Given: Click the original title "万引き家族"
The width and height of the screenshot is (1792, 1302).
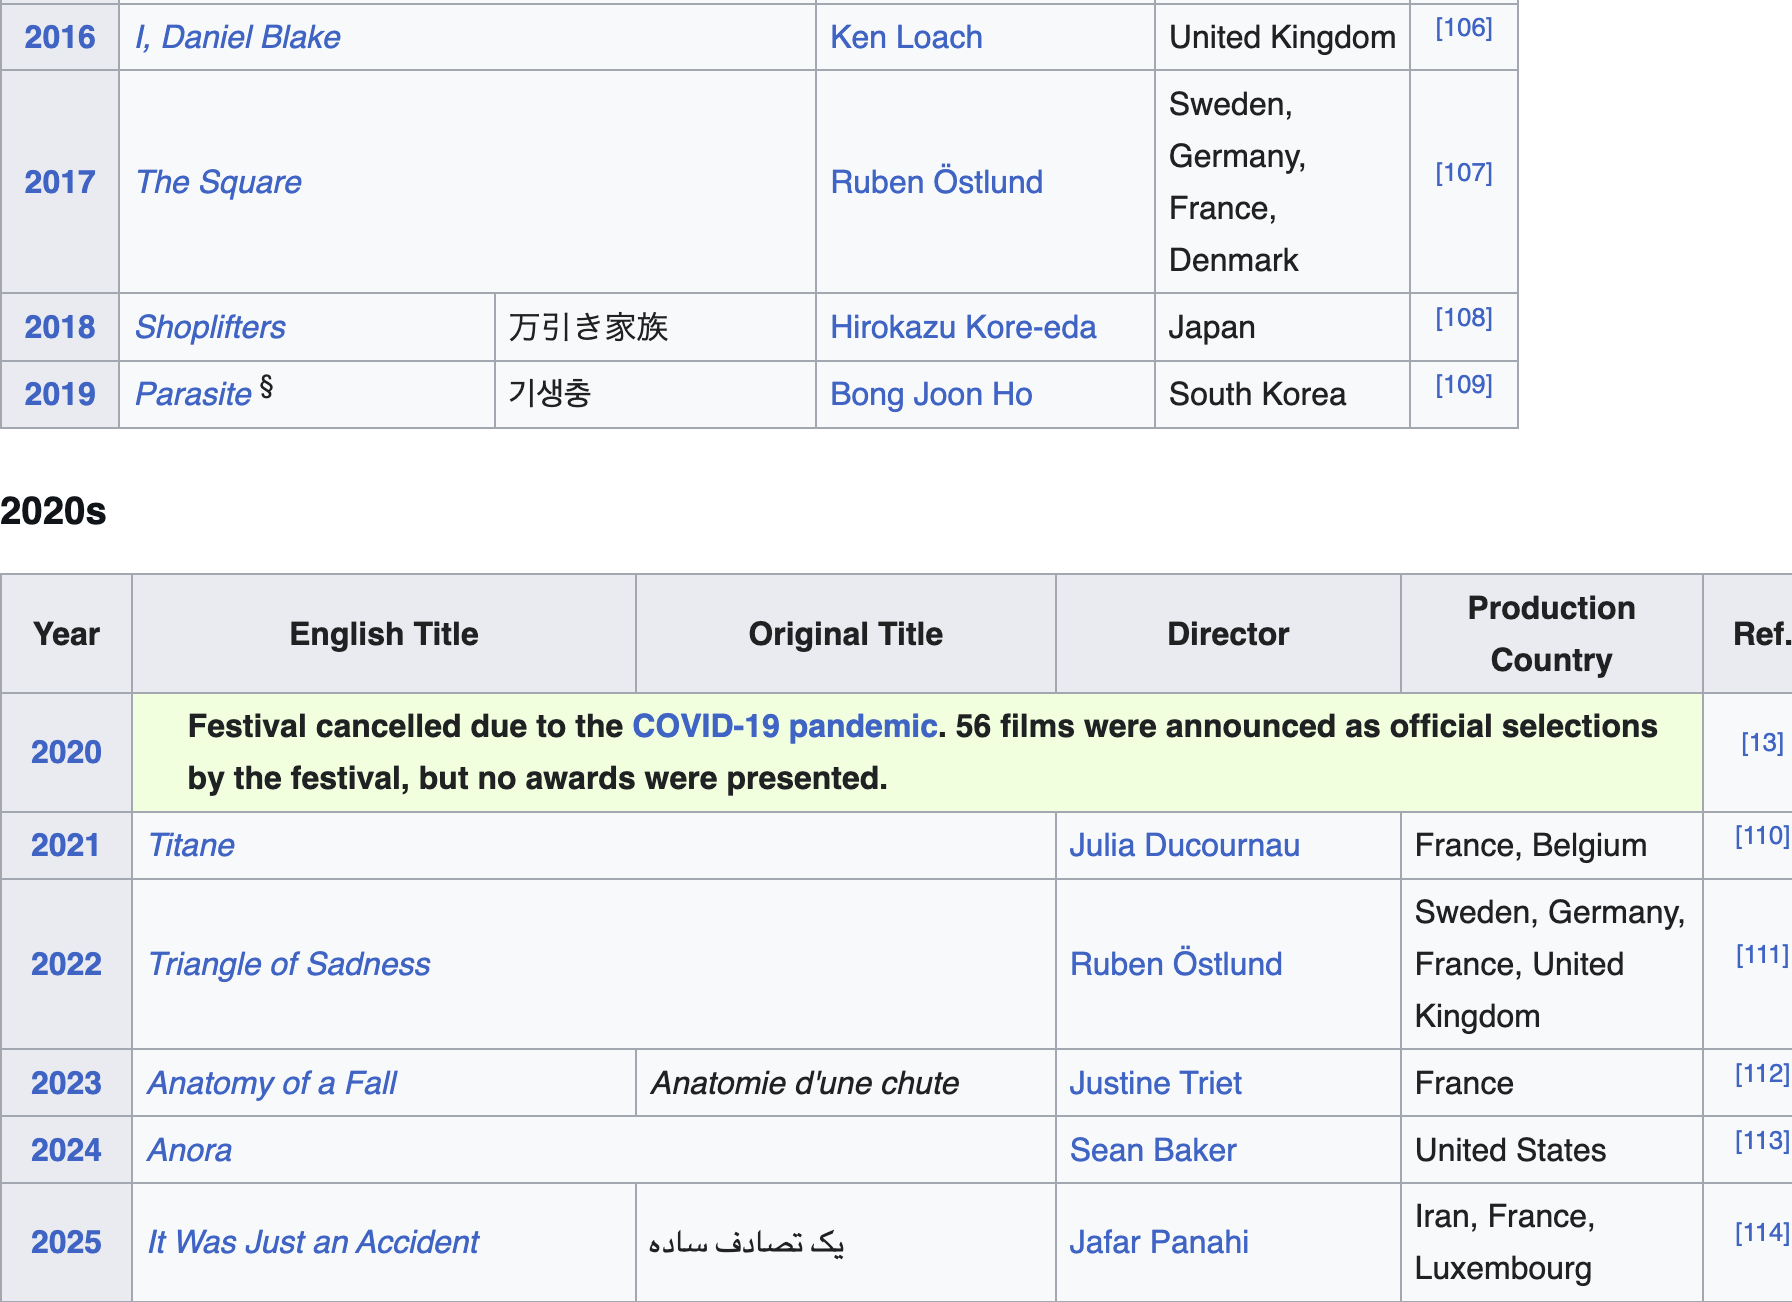Looking at the screenshot, I should pos(588,327).
